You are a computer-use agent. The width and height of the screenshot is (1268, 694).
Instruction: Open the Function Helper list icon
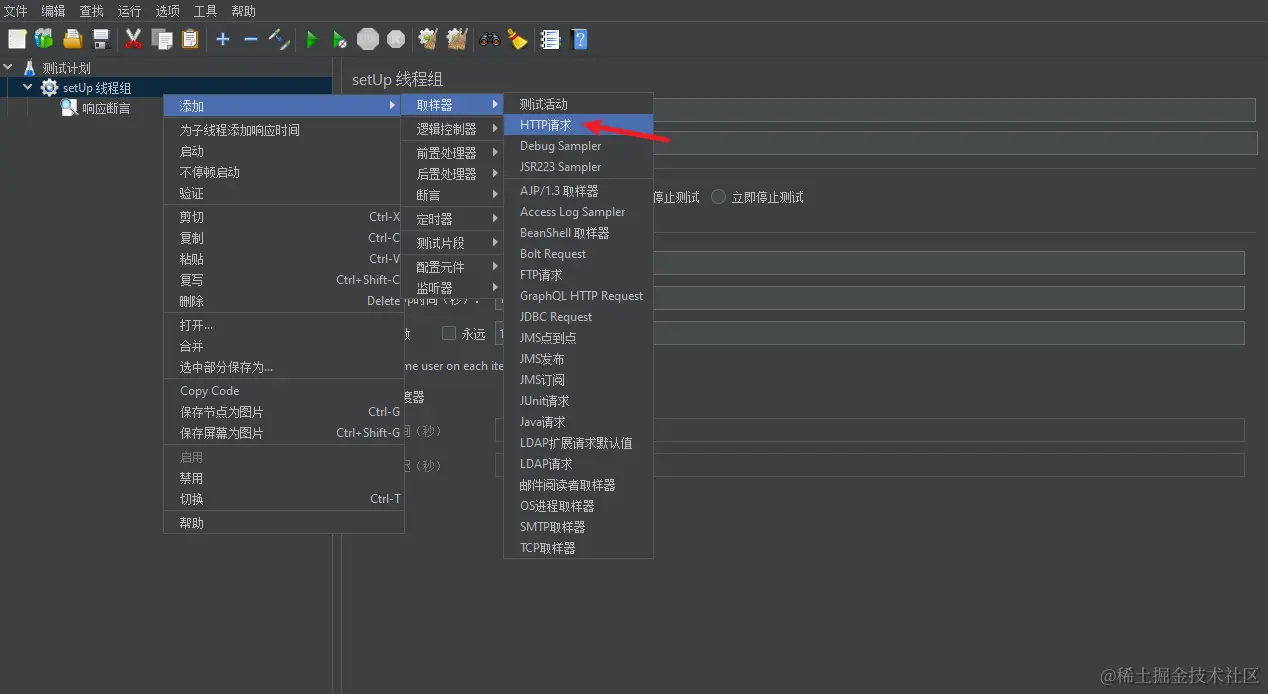(549, 39)
